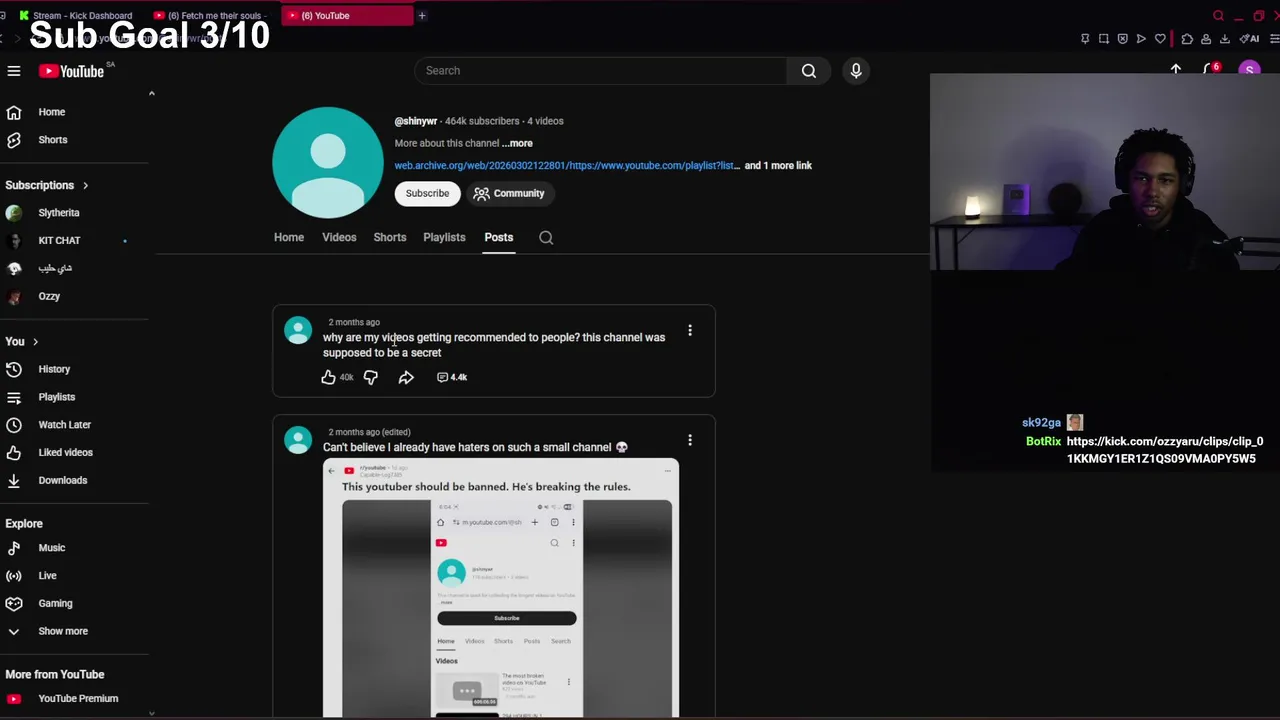Select the channel Posts tab

pos(499,237)
